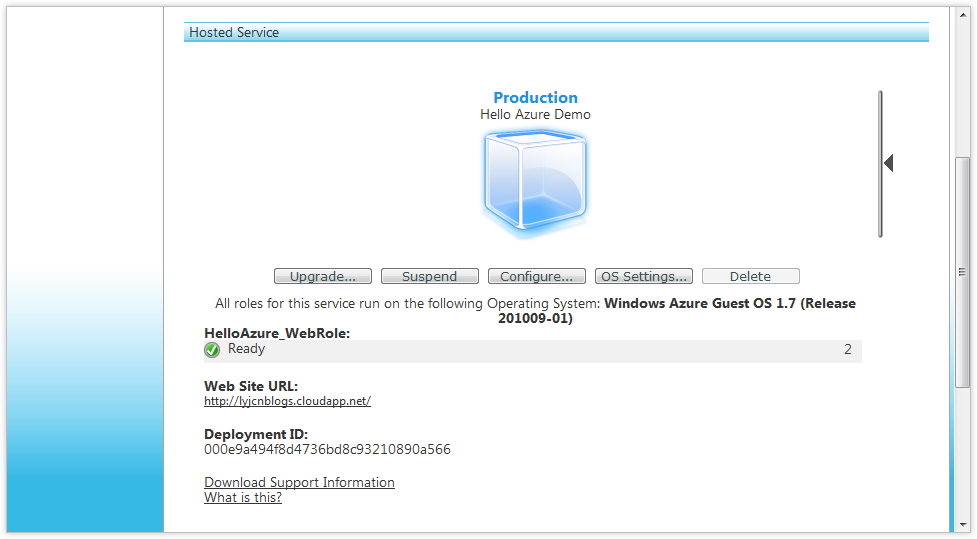
Task: Click Download Support Information link
Action: 299,482
